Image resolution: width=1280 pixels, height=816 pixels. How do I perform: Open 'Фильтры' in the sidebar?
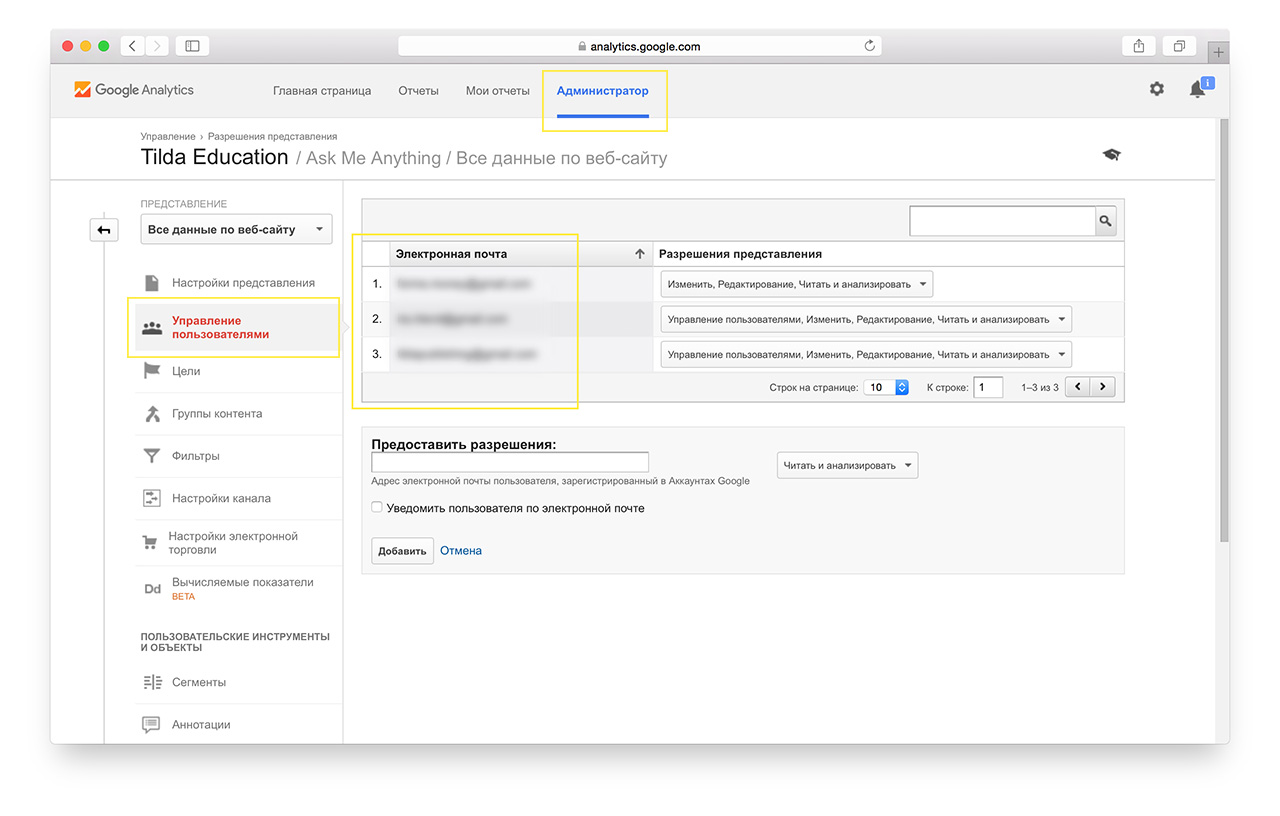pos(195,456)
